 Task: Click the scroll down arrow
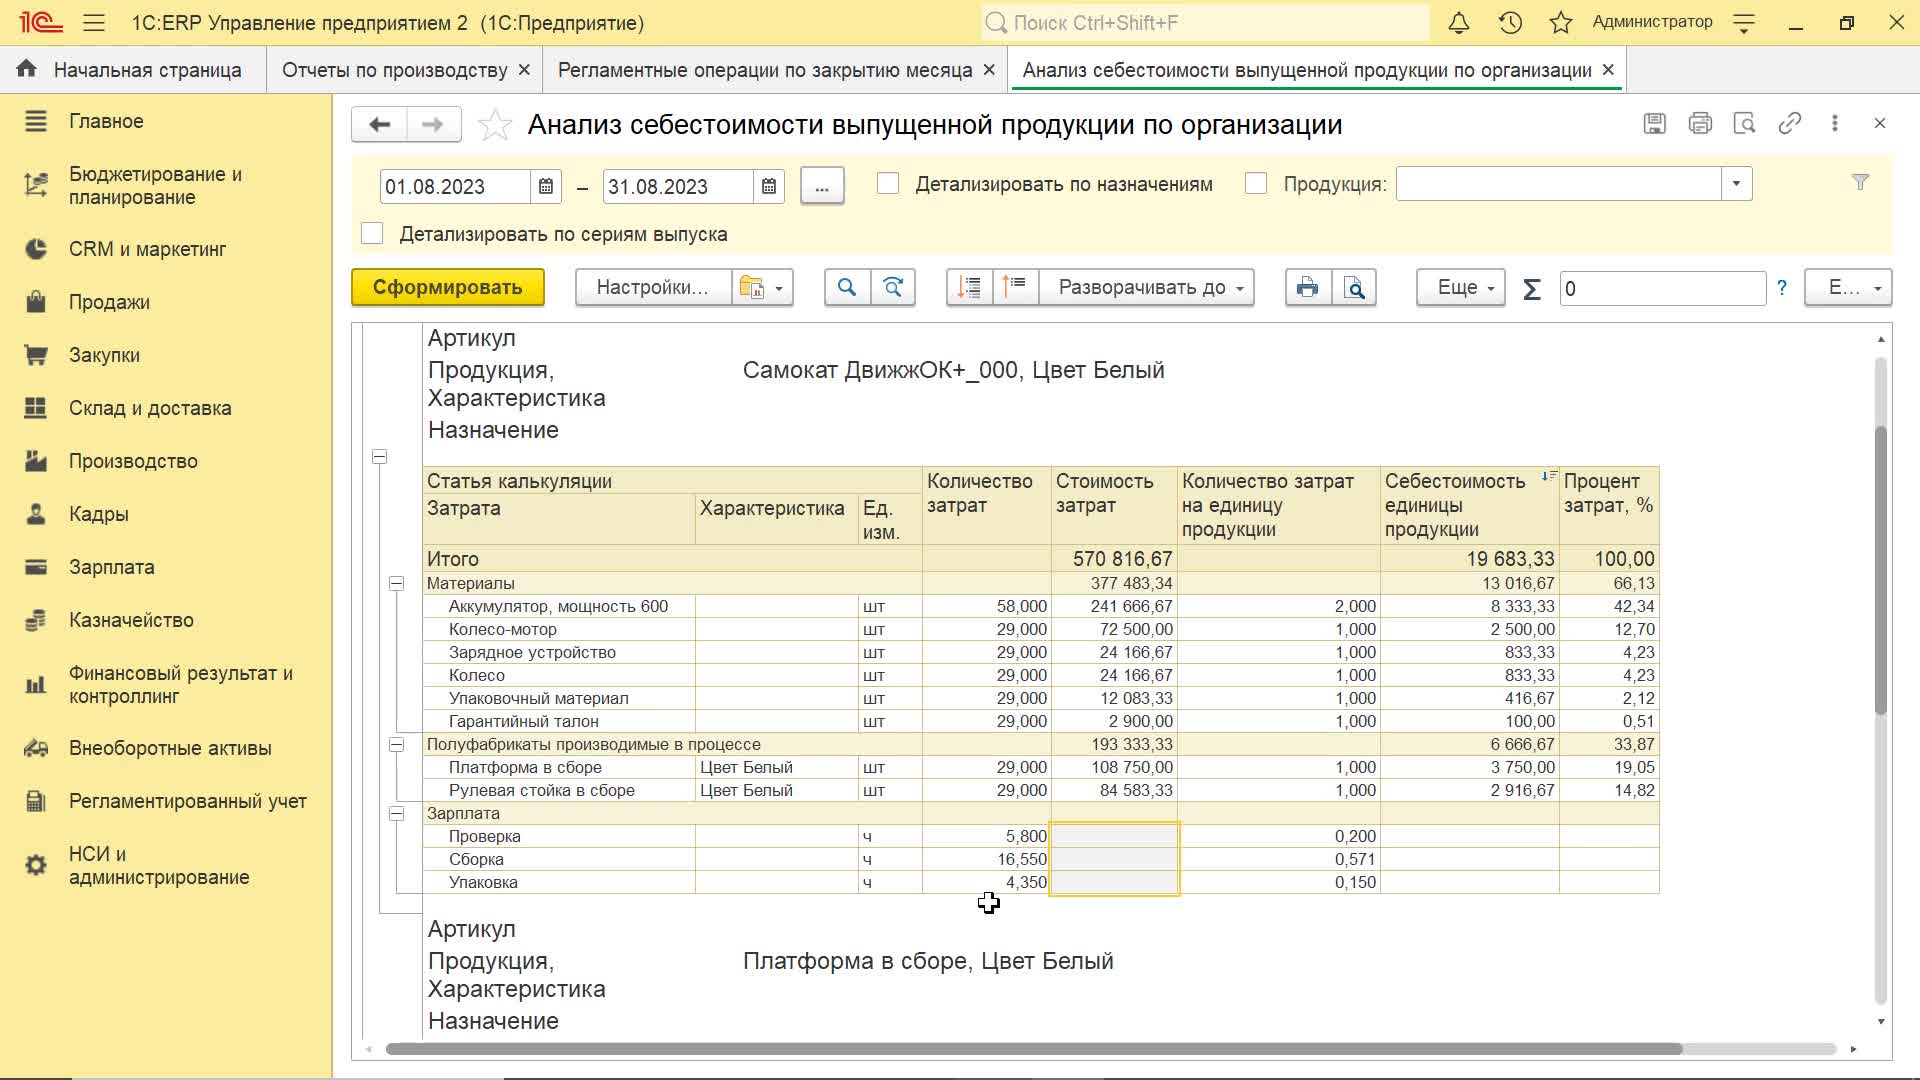(1881, 1022)
